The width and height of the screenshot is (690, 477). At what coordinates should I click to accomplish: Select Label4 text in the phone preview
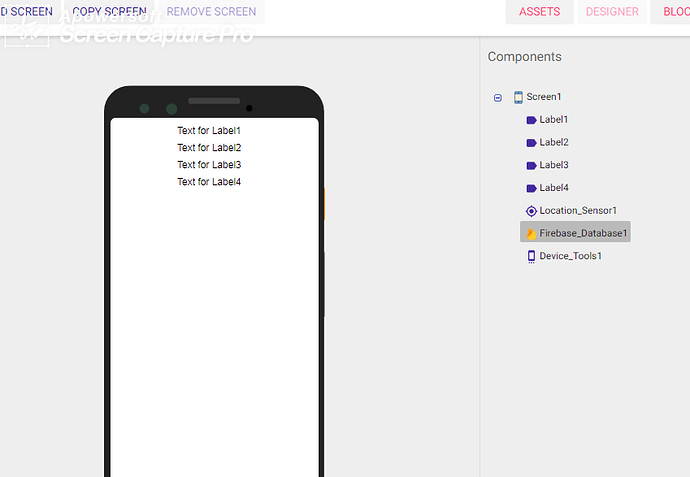209,182
